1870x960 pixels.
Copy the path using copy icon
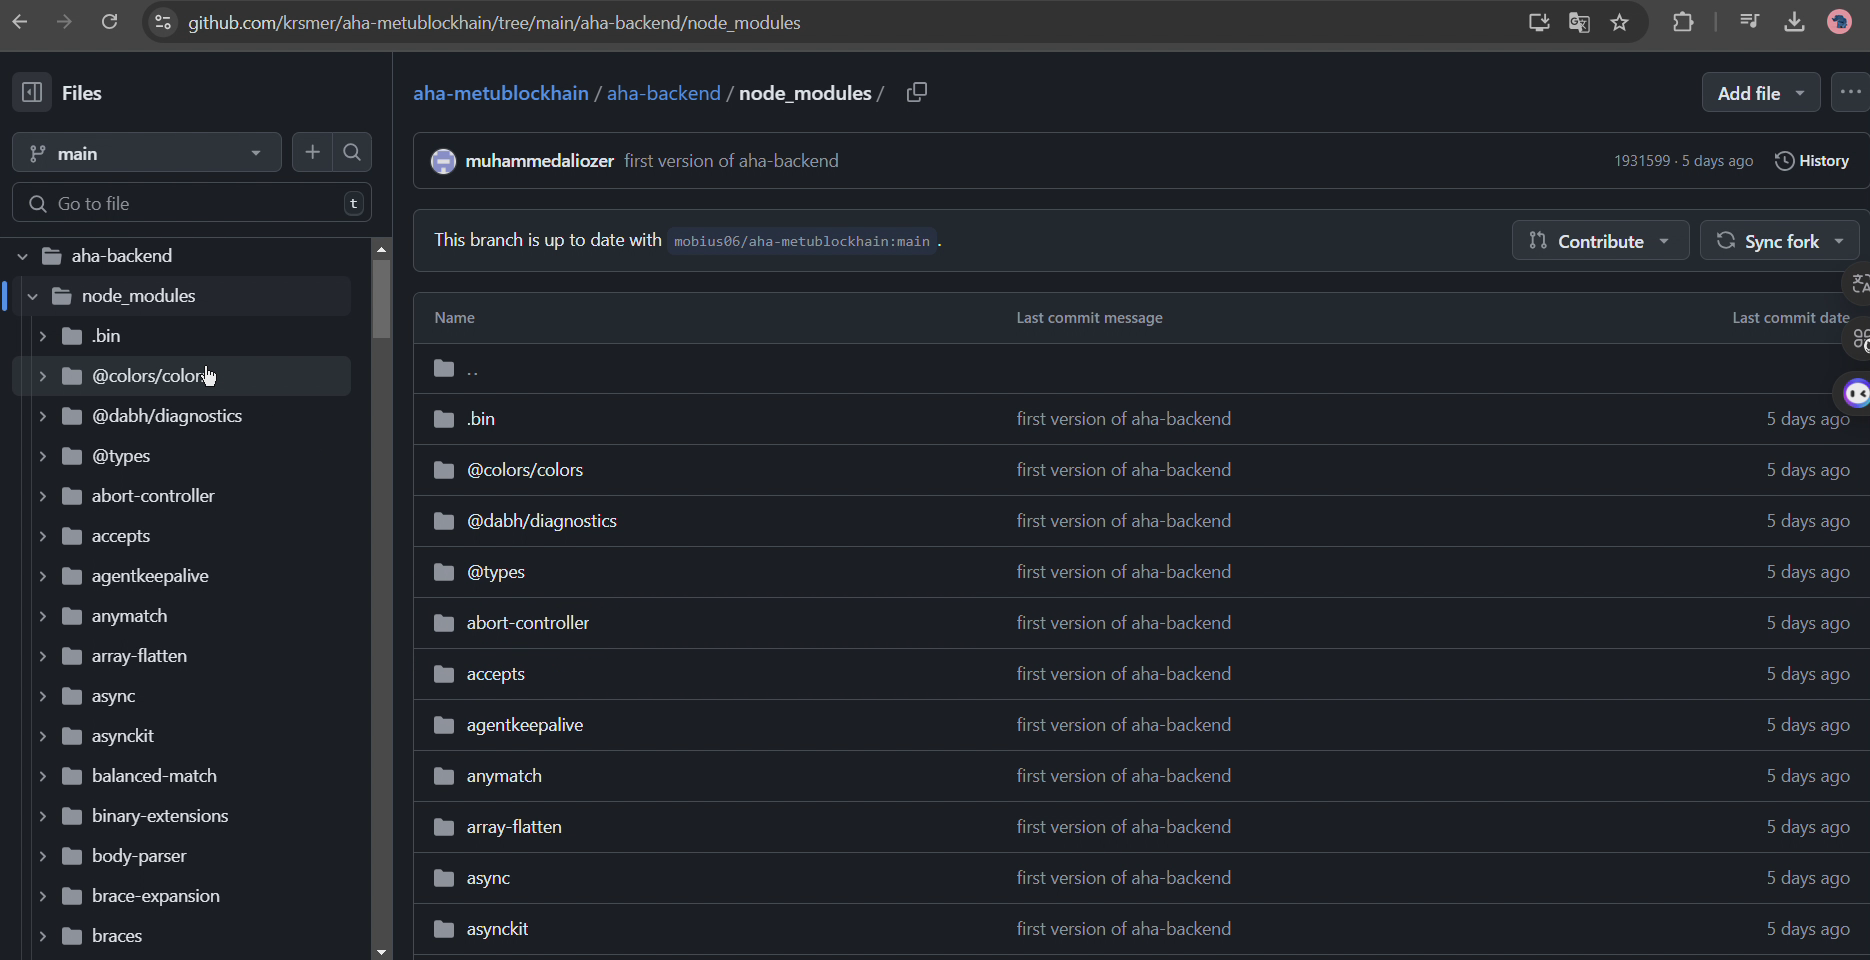point(916,93)
